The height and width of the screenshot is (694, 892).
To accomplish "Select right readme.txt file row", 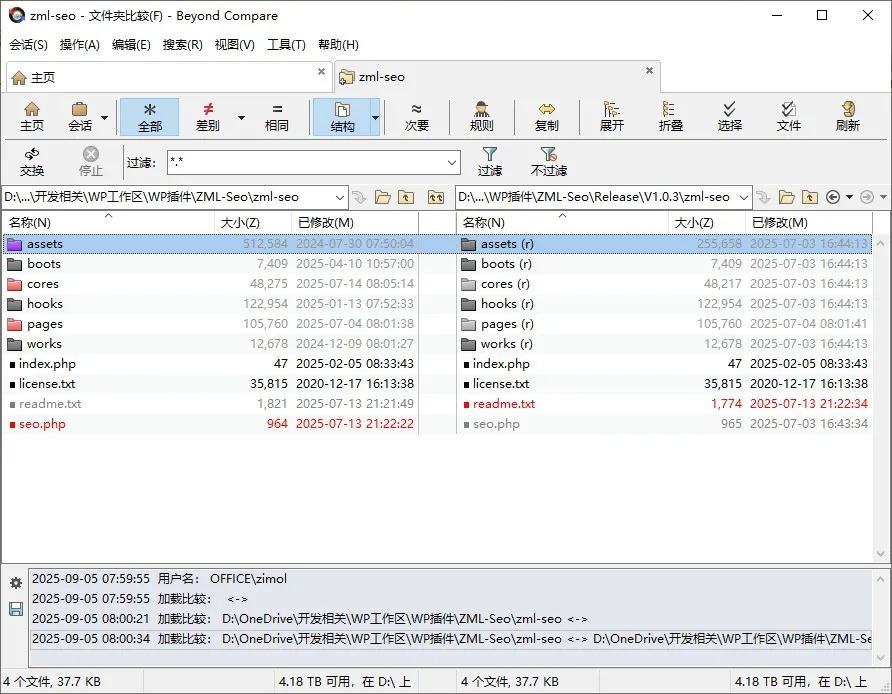I will click(664, 404).
